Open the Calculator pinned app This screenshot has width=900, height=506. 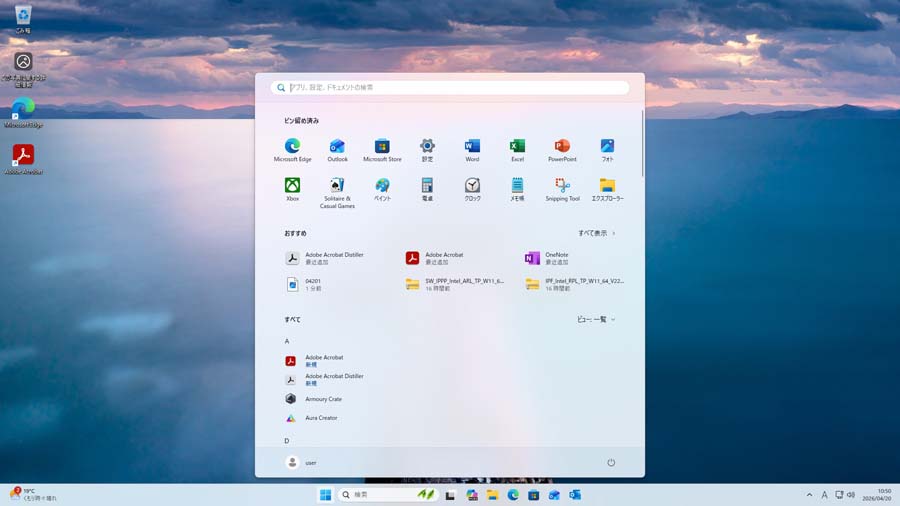pos(427,189)
